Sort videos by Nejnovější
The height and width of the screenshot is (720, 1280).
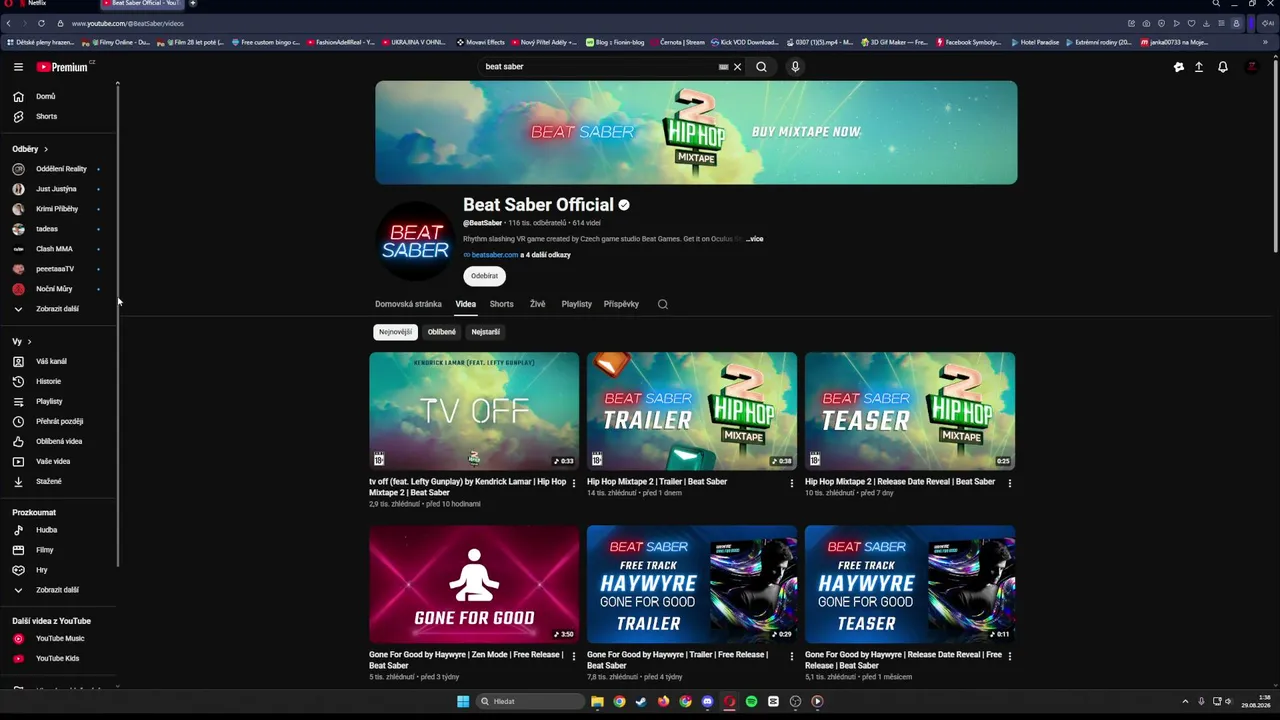pyautogui.click(x=395, y=332)
